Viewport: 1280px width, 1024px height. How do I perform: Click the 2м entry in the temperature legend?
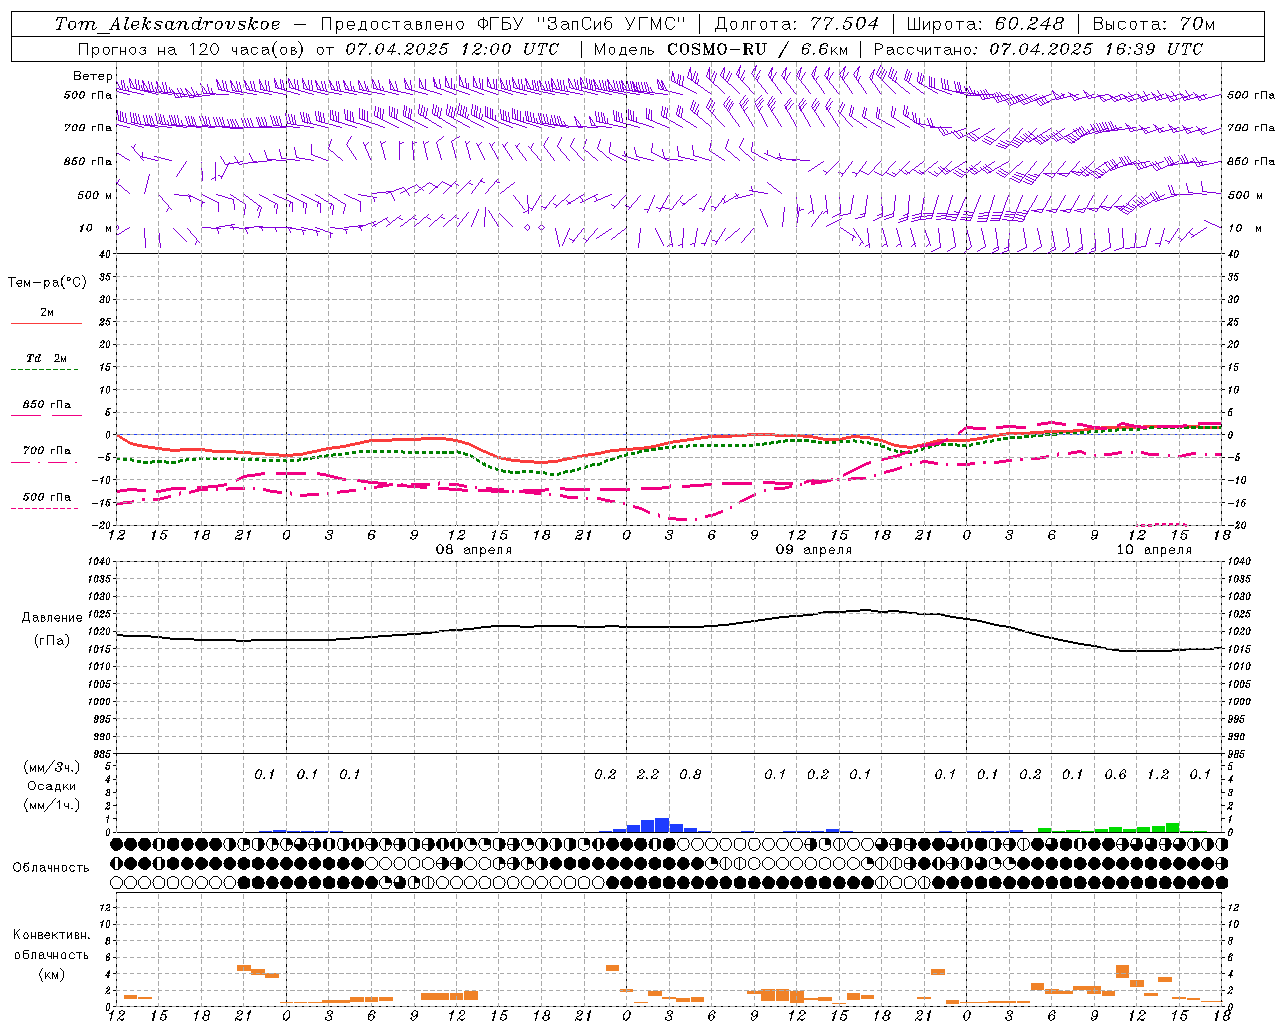(x=47, y=313)
